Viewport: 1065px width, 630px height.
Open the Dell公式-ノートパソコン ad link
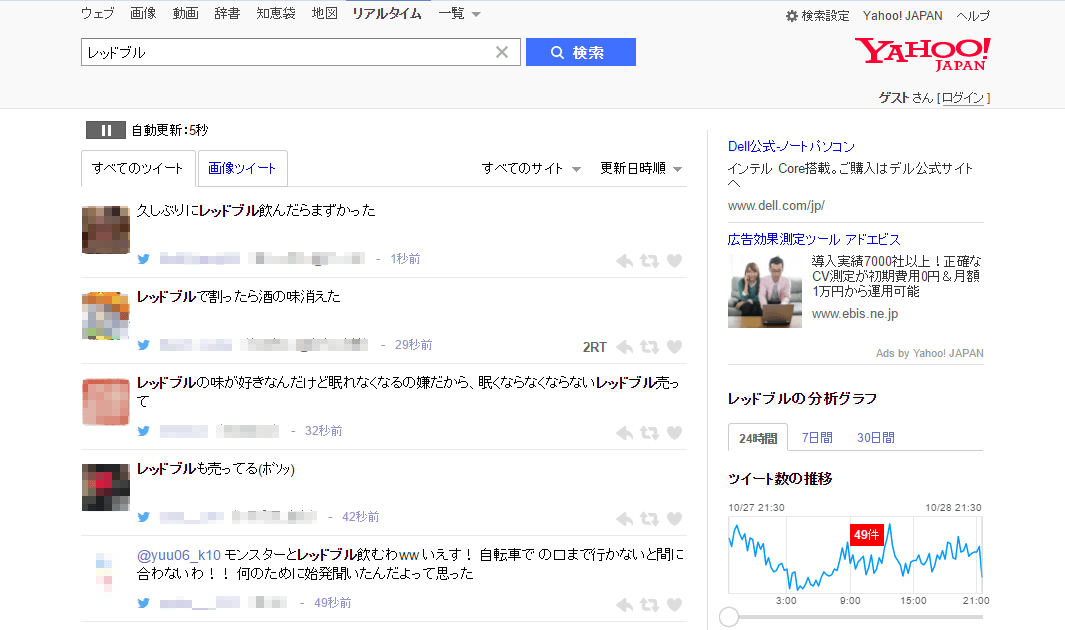[x=791, y=146]
